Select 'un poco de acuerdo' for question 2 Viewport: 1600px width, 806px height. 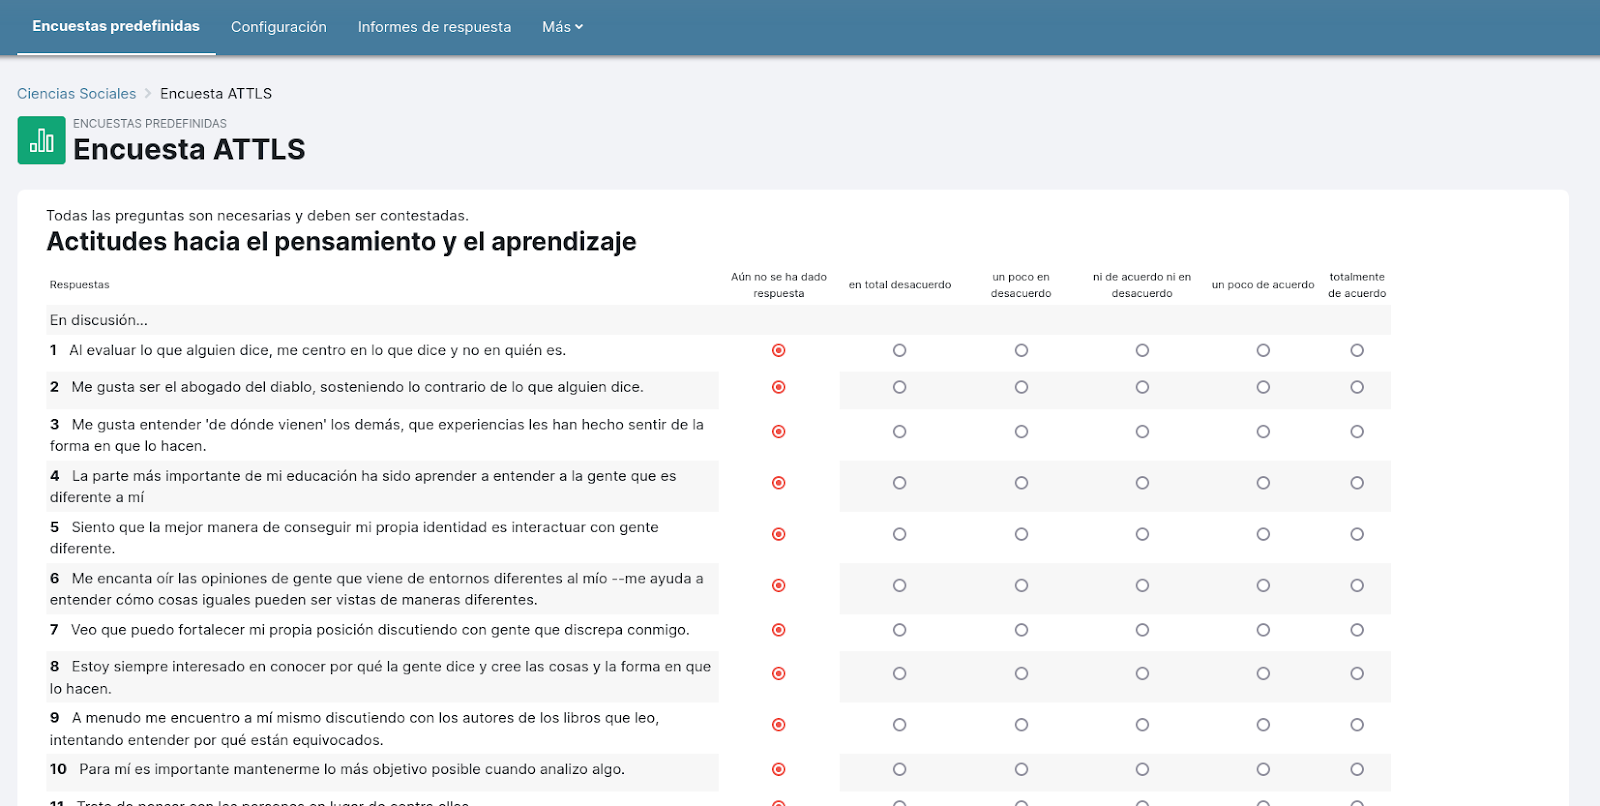point(1263,387)
